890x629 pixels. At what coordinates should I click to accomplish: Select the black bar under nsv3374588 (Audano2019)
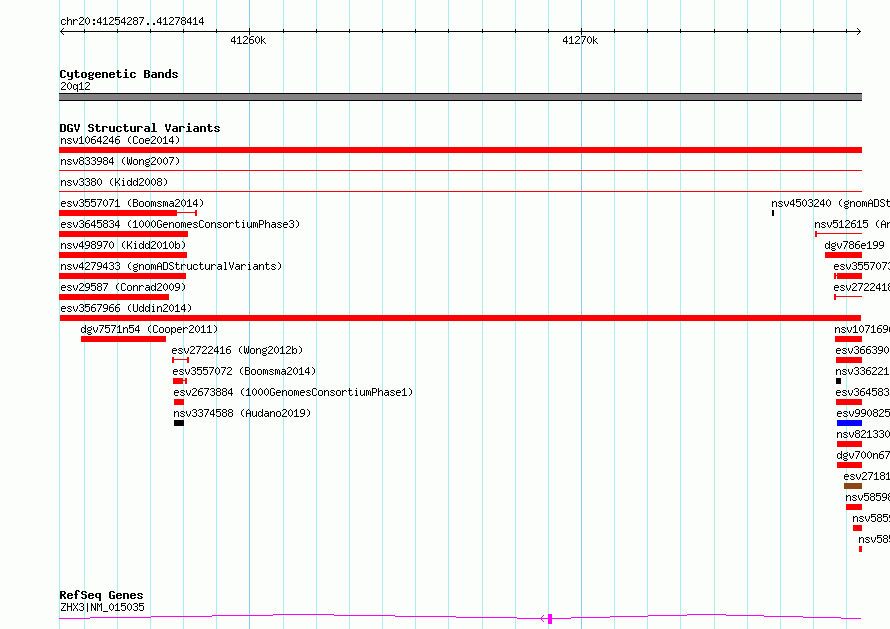pyautogui.click(x=179, y=423)
